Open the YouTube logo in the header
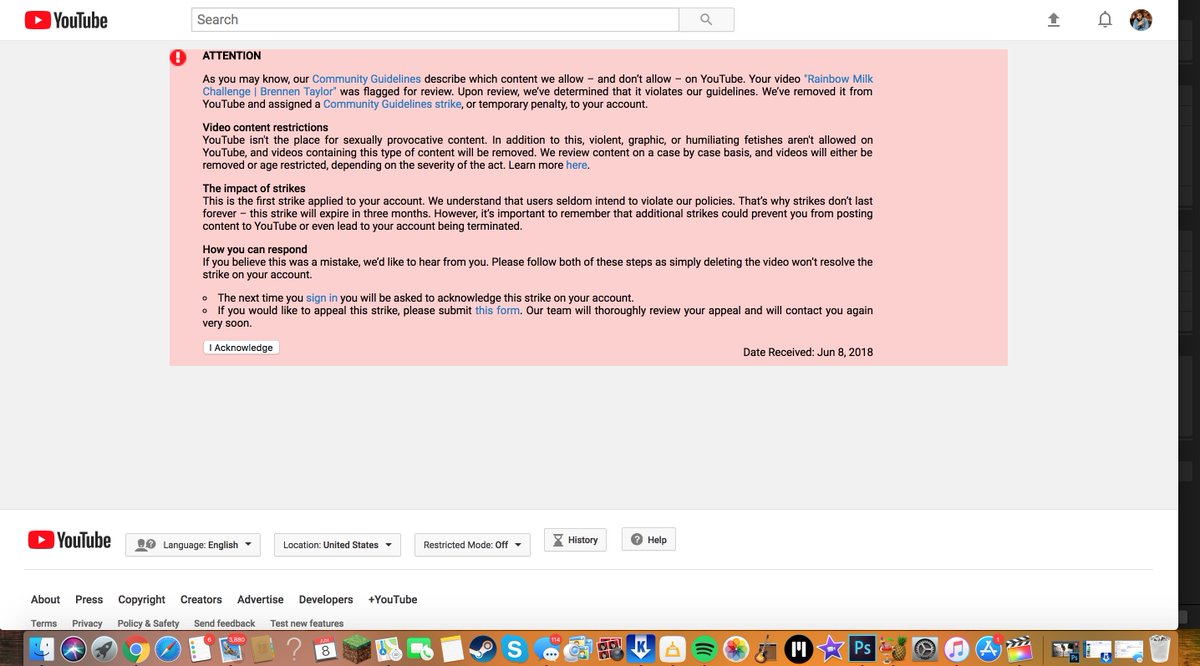The image size is (1200, 666). click(66, 20)
